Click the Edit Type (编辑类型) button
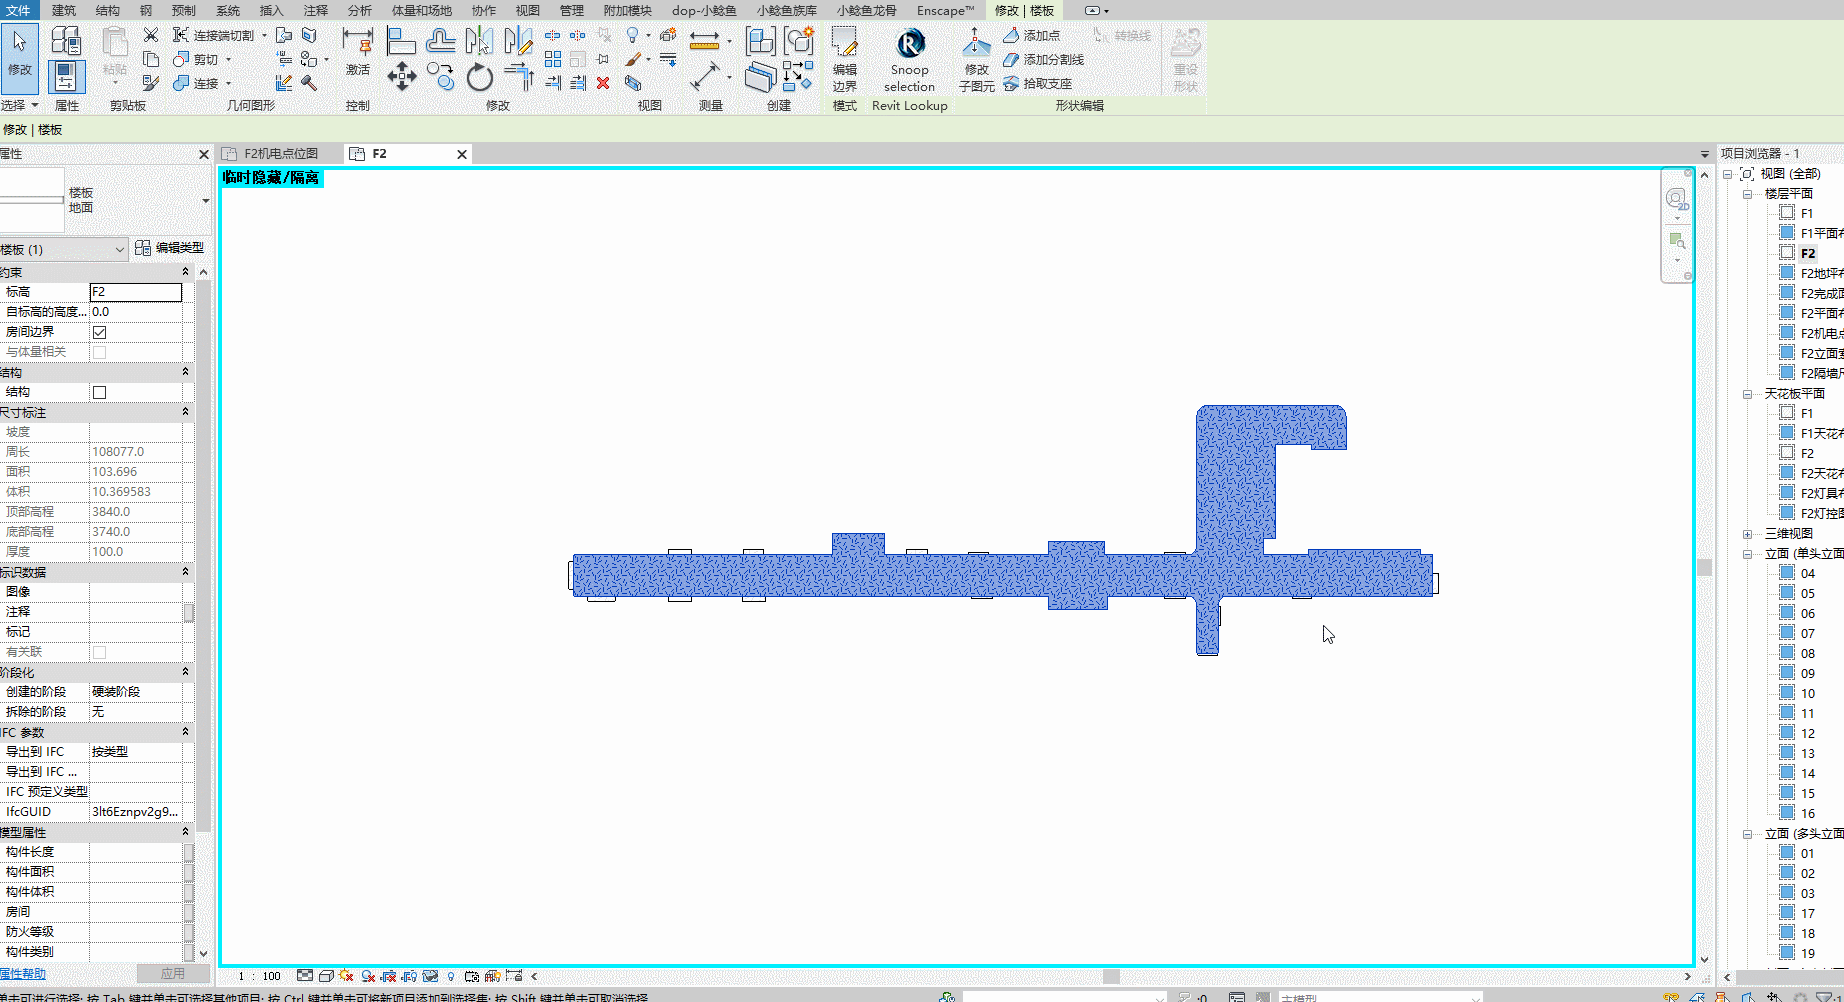Viewport: 1844px width, 1002px height. [170, 248]
